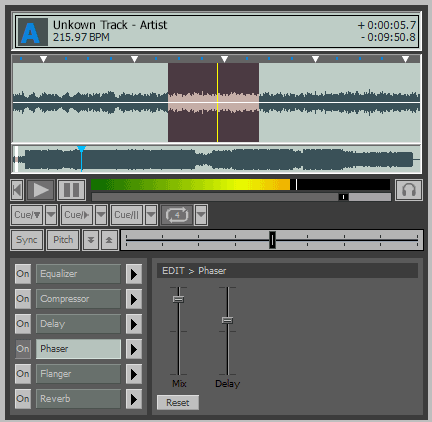The height and width of the screenshot is (422, 432).
Task: Click the pitch bend up arrows icon
Action: coord(109,240)
